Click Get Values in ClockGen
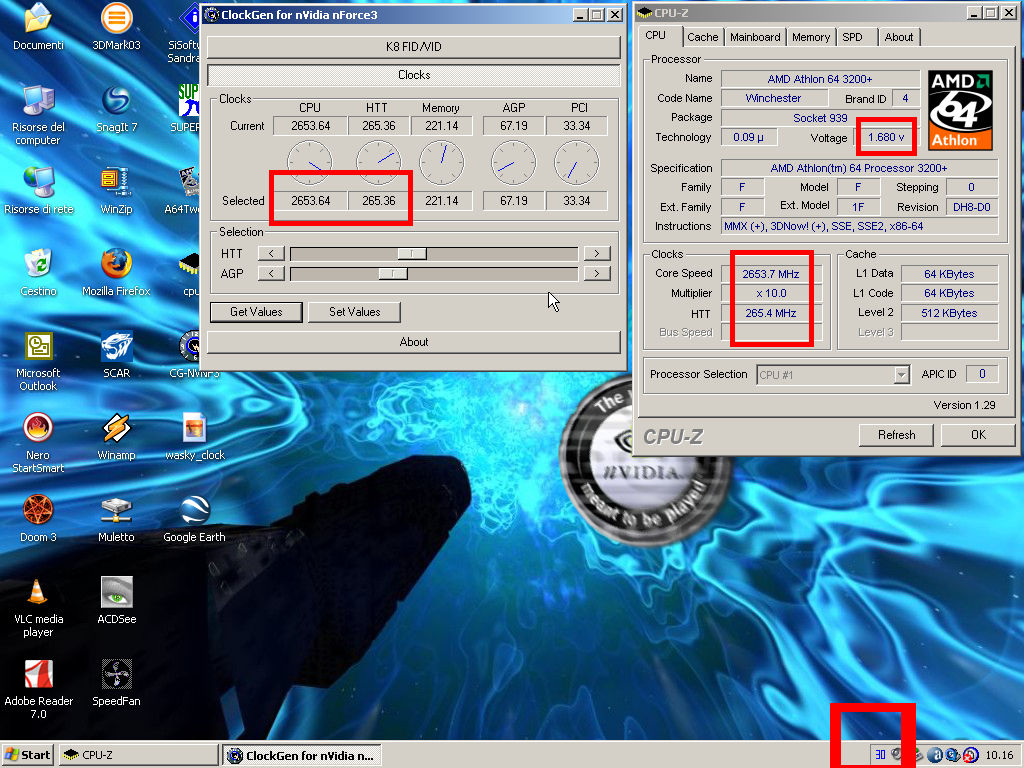1024x768 pixels. 256,312
